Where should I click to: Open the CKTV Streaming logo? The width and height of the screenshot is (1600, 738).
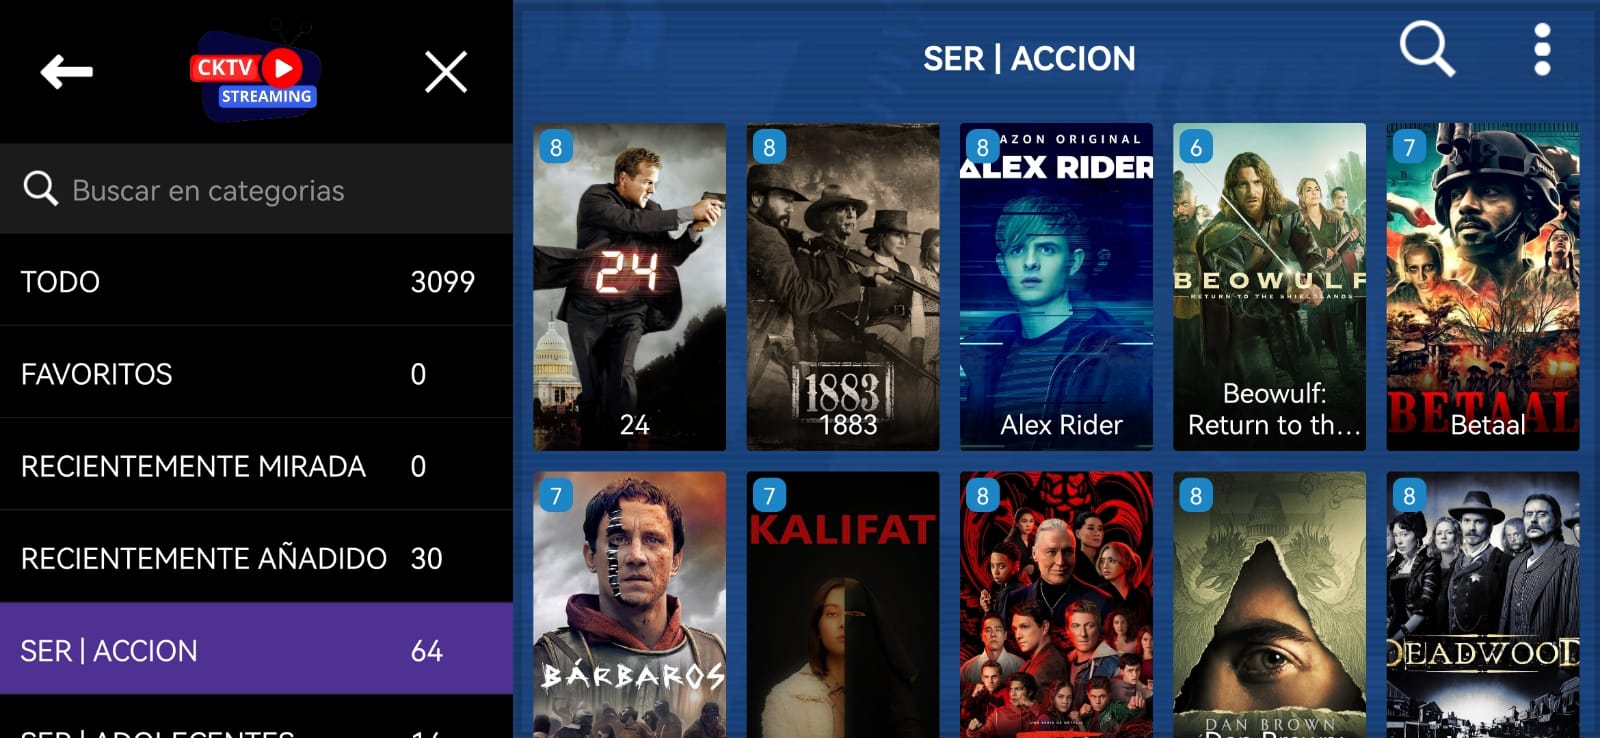256,74
